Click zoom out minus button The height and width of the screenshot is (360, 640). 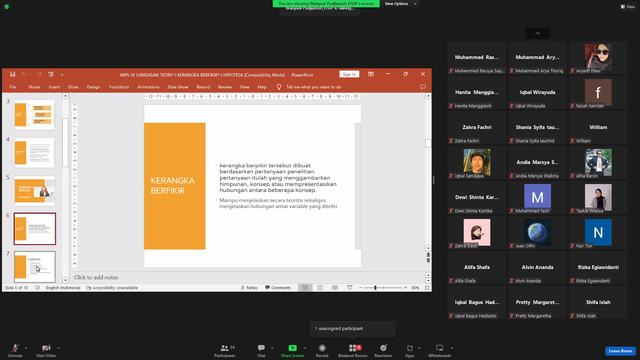point(360,288)
